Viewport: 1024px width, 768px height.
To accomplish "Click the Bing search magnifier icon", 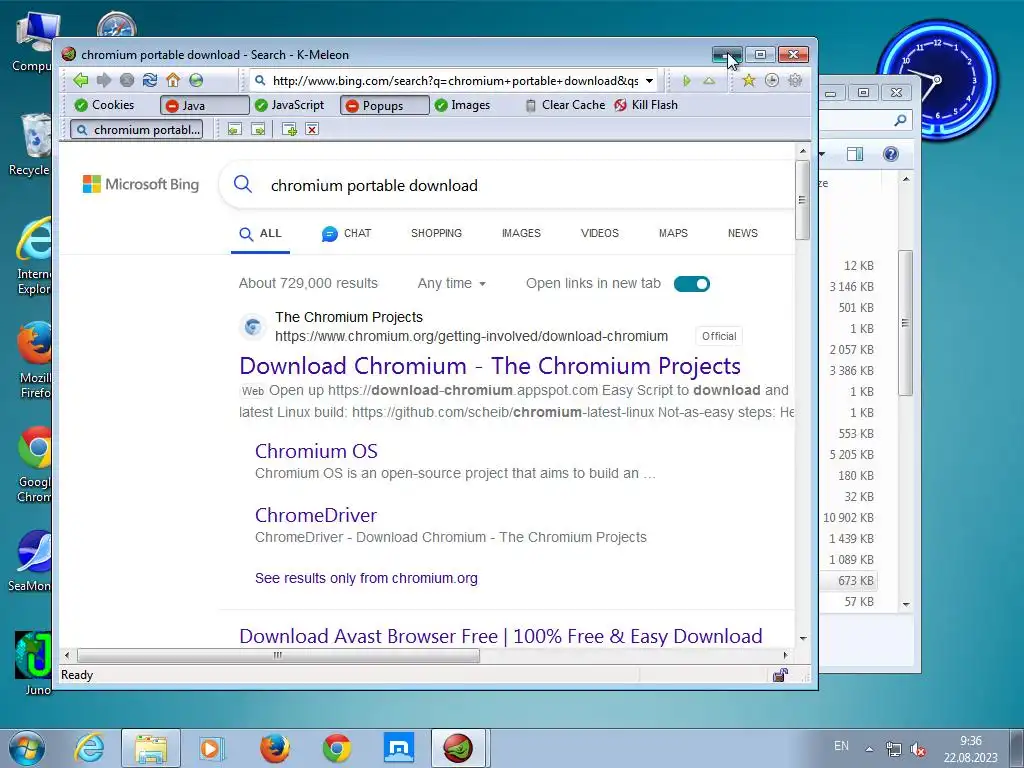I will click(x=242, y=184).
